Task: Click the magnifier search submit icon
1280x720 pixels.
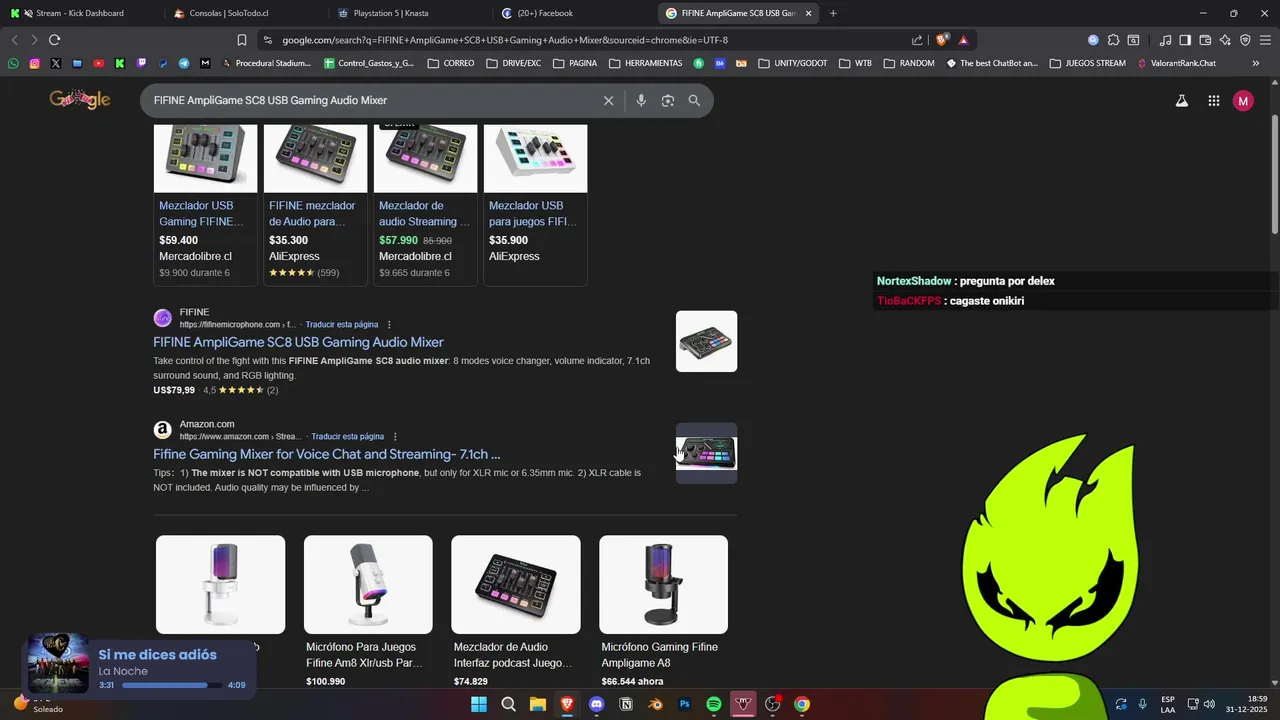Action: click(x=694, y=100)
